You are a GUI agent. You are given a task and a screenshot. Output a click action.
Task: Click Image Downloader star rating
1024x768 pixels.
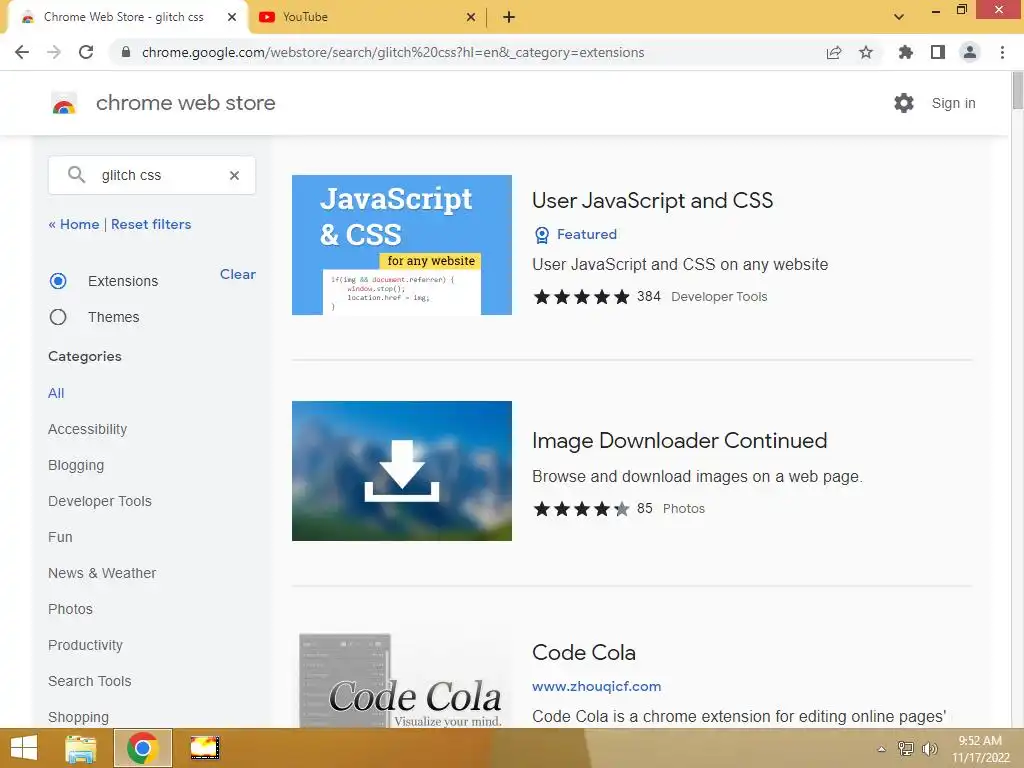(581, 509)
